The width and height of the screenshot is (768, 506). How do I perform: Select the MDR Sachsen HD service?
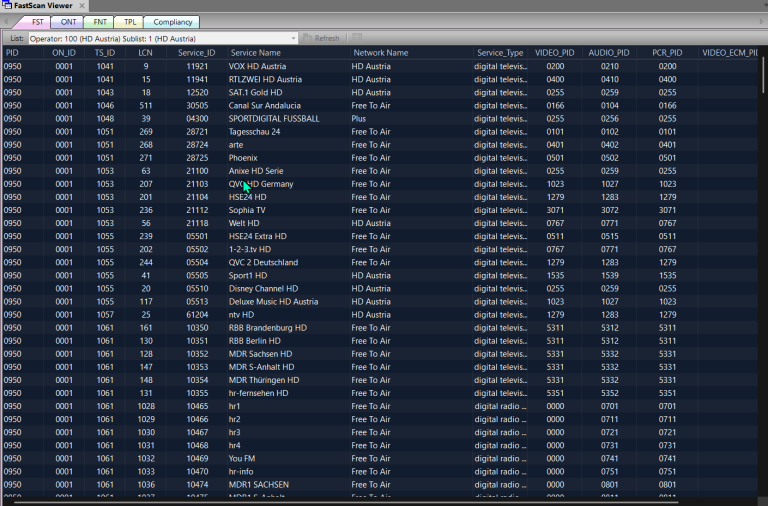tap(260, 354)
